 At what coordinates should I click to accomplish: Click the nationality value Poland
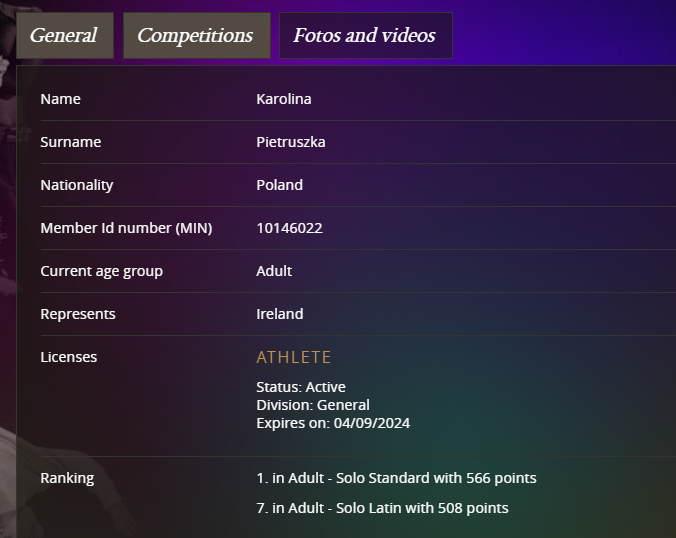pyautogui.click(x=279, y=185)
